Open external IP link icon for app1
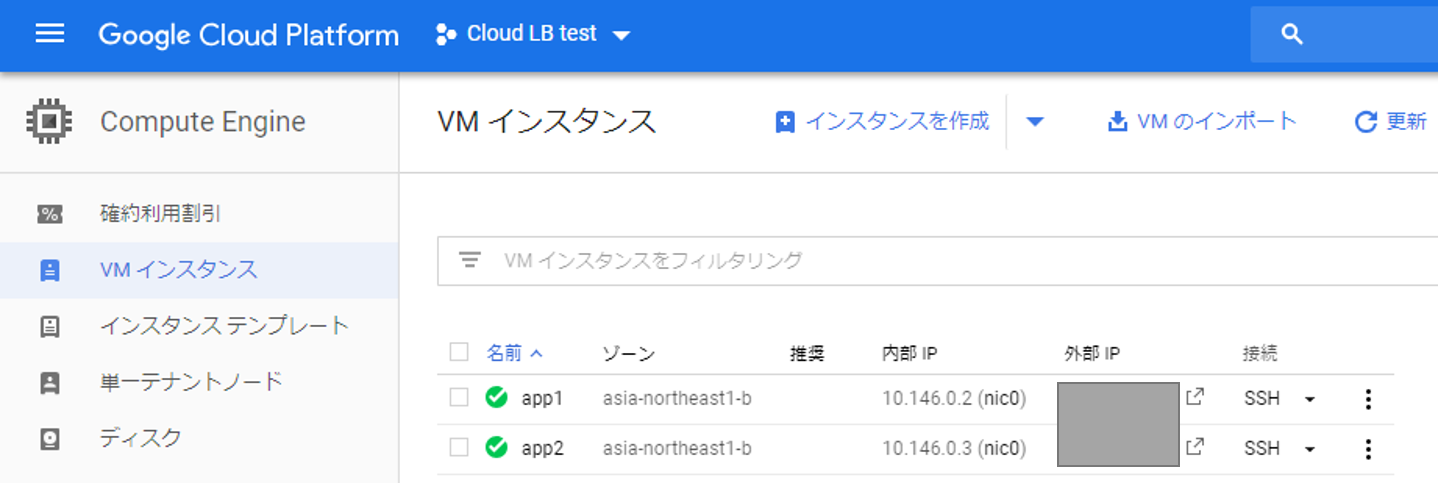This screenshot has width=1438, height=483. pos(1194,397)
